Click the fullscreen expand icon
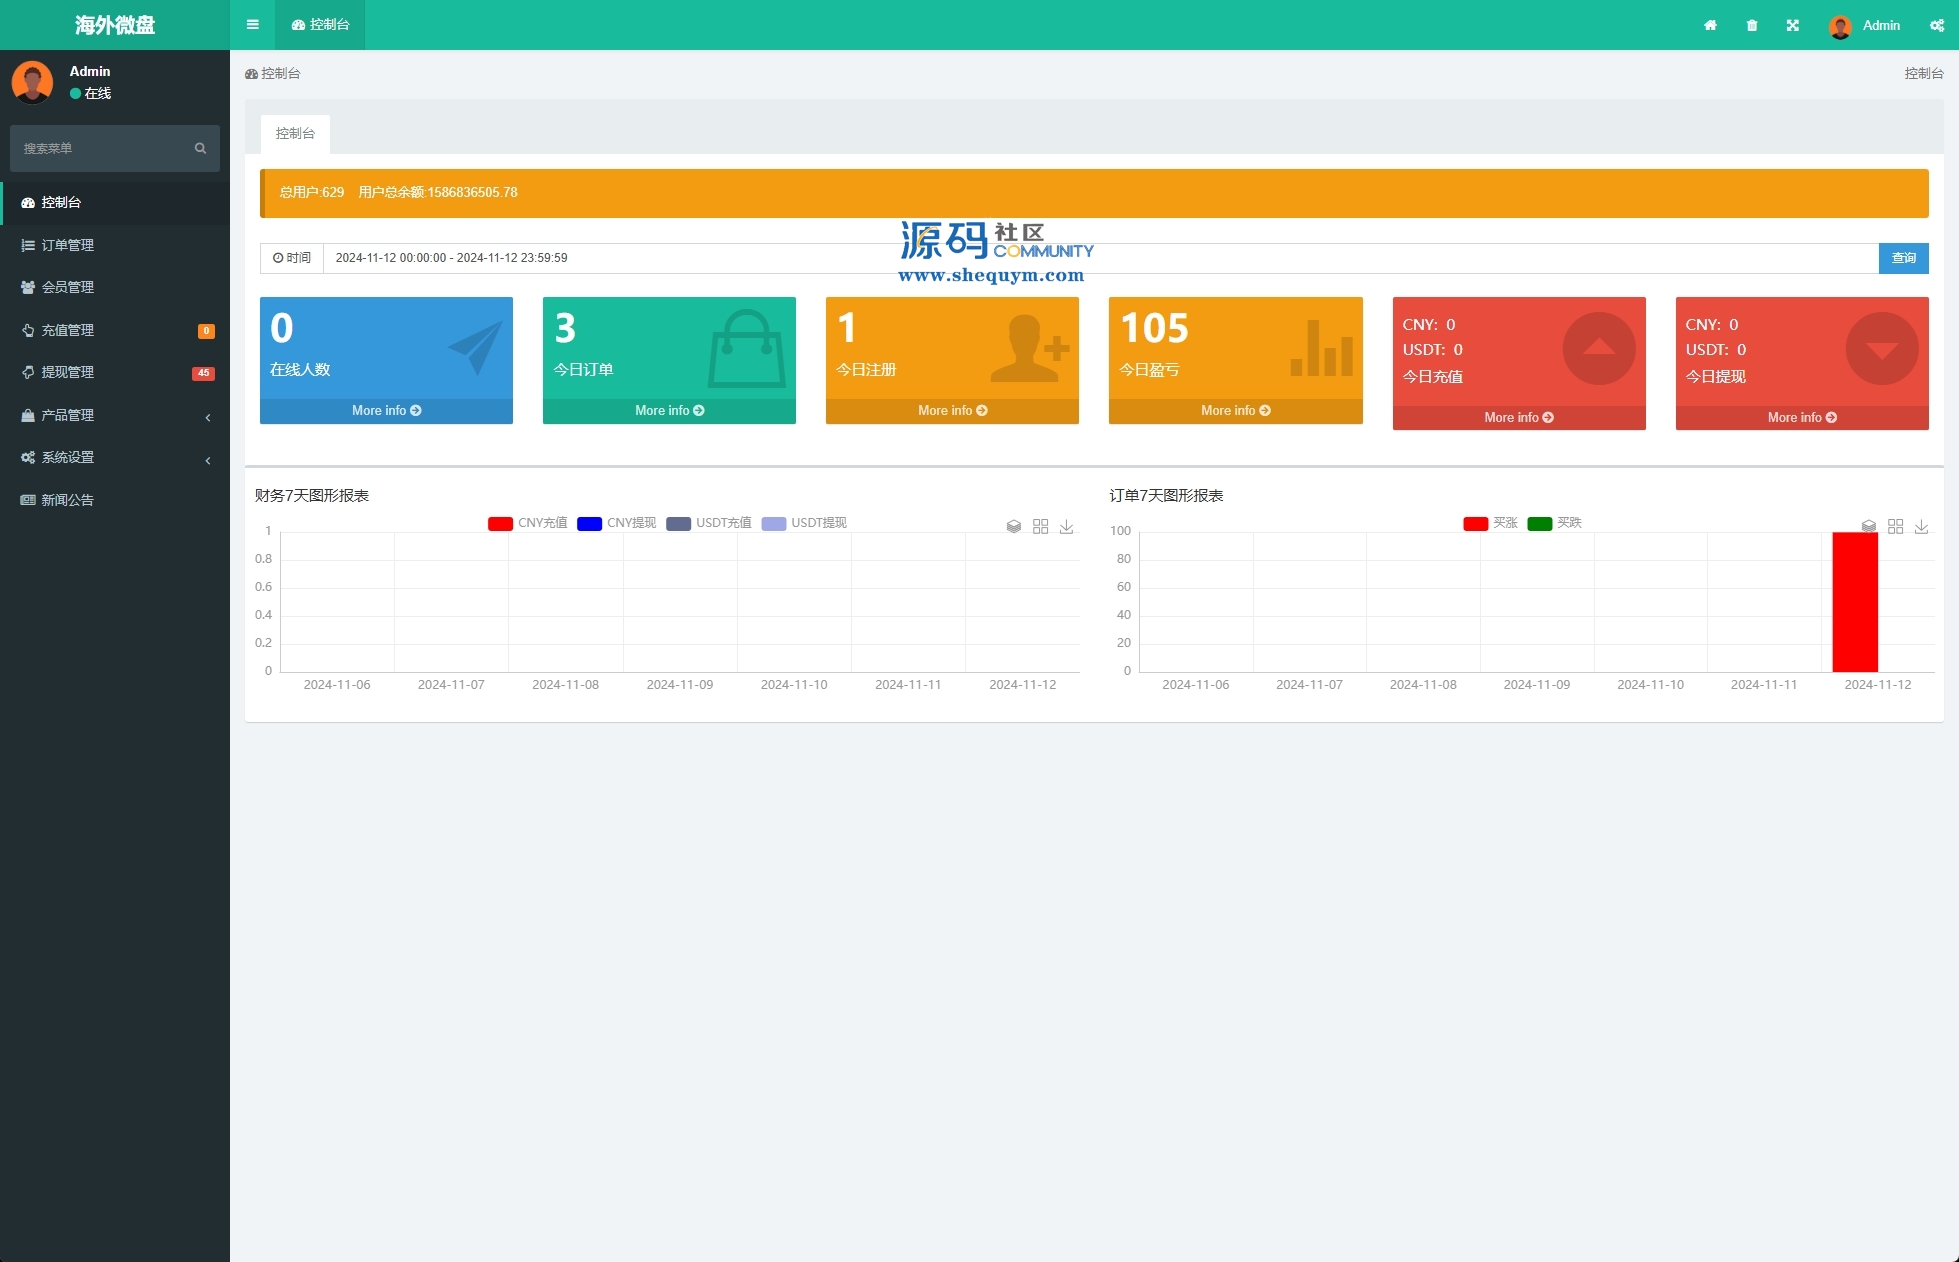Viewport: 1959px width, 1262px height. (x=1793, y=25)
